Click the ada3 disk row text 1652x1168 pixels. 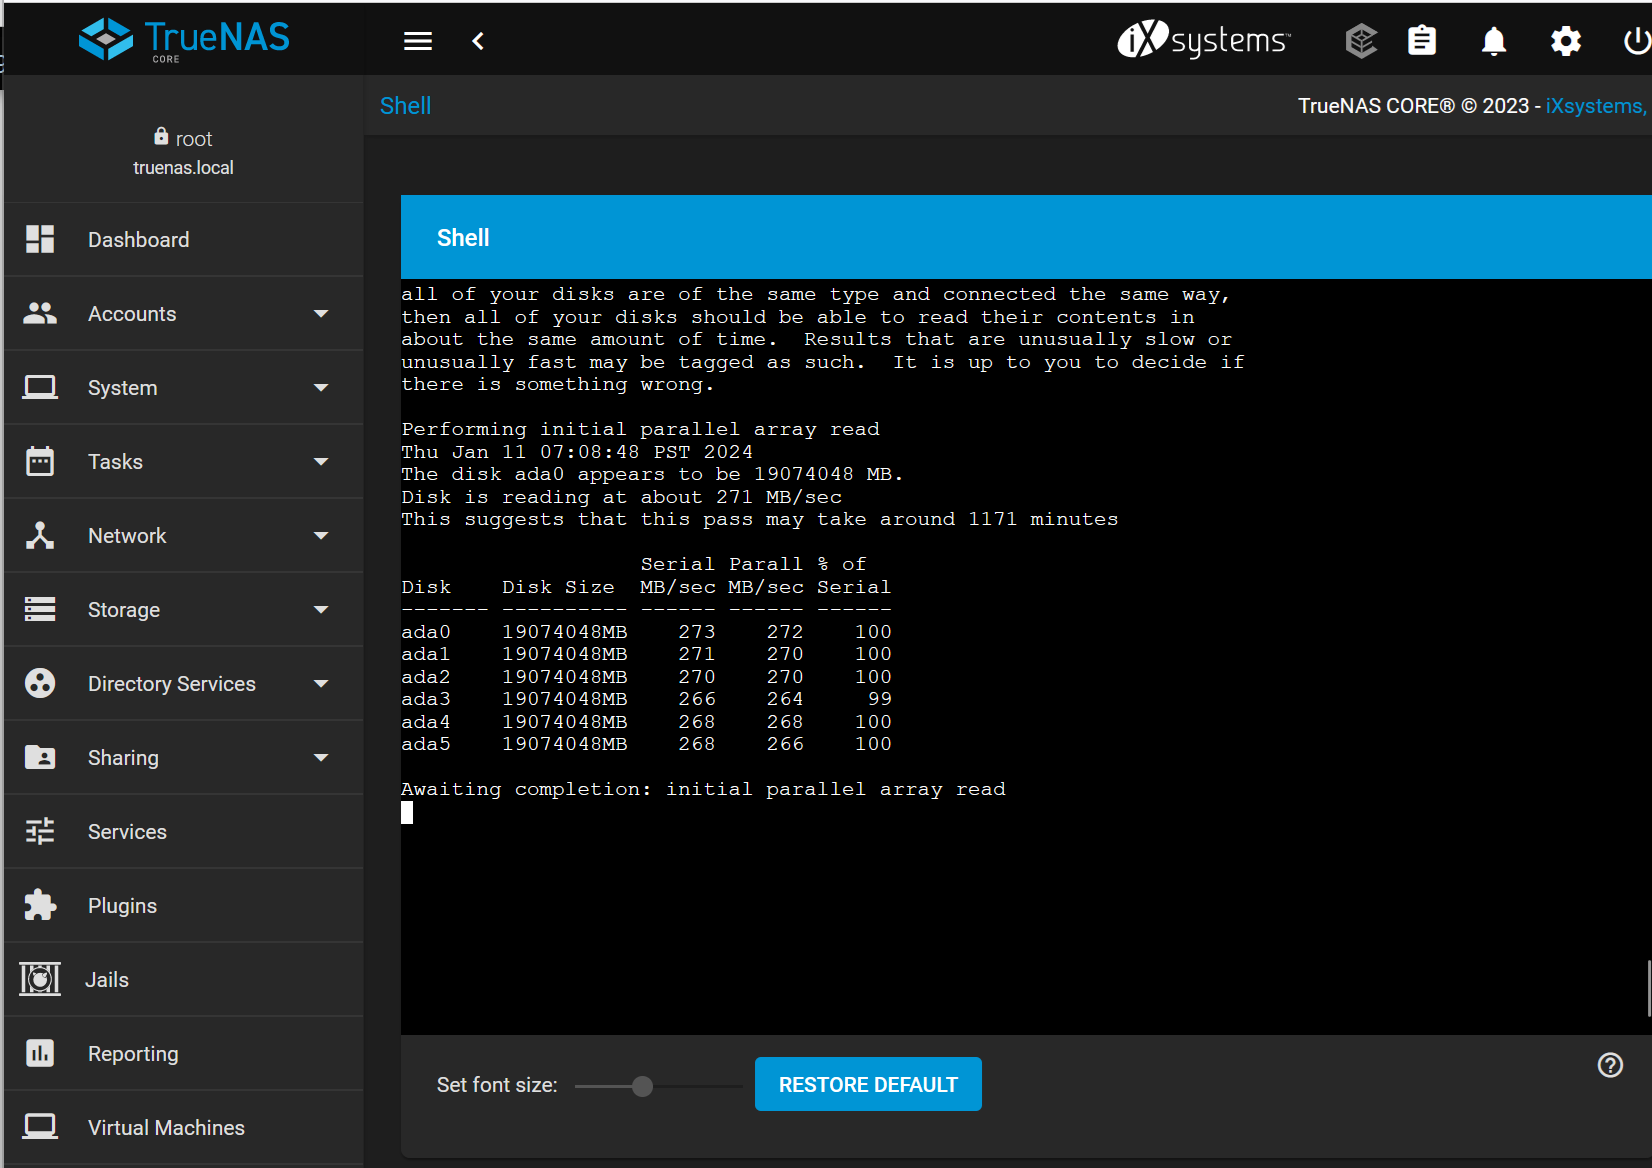(646, 699)
